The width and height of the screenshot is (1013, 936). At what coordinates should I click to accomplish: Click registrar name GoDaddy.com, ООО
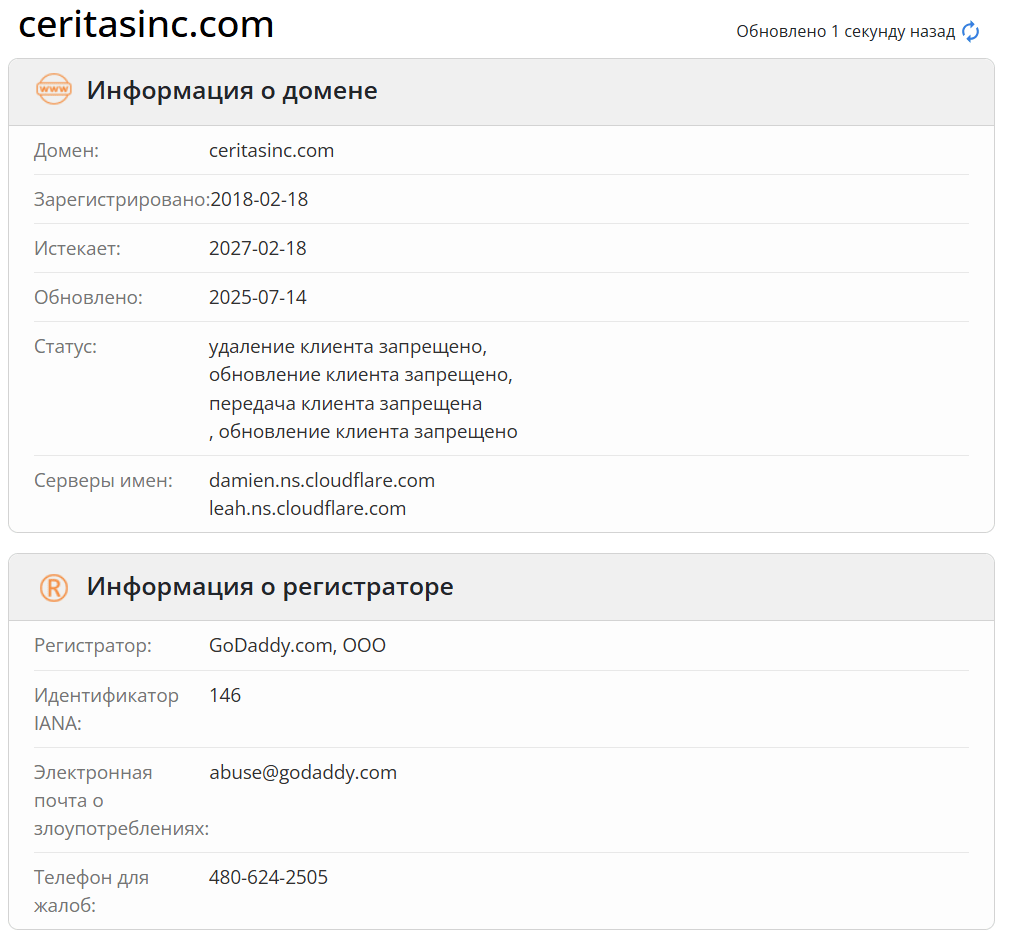[297, 646]
